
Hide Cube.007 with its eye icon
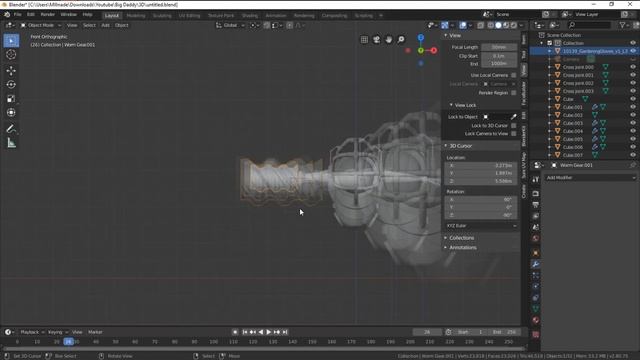pyautogui.click(x=633, y=155)
